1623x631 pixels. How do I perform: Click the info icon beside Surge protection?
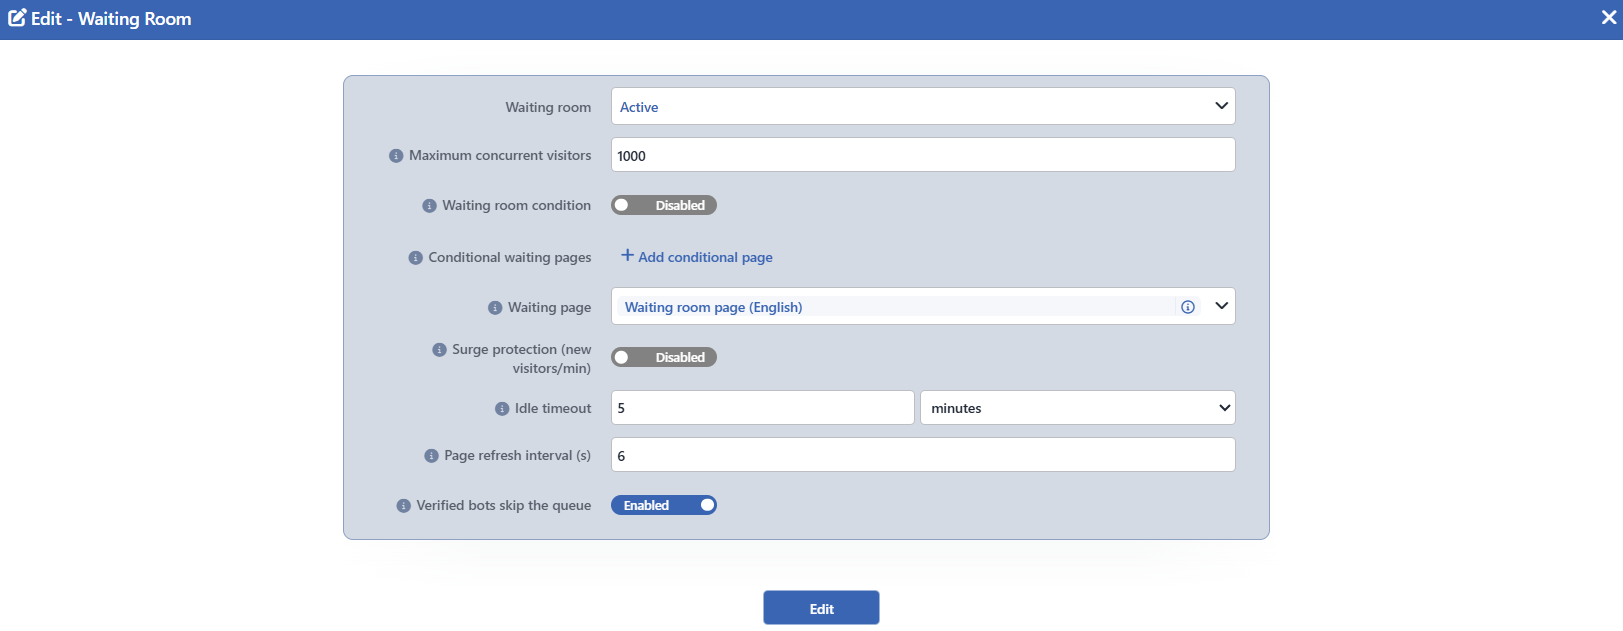click(x=439, y=350)
